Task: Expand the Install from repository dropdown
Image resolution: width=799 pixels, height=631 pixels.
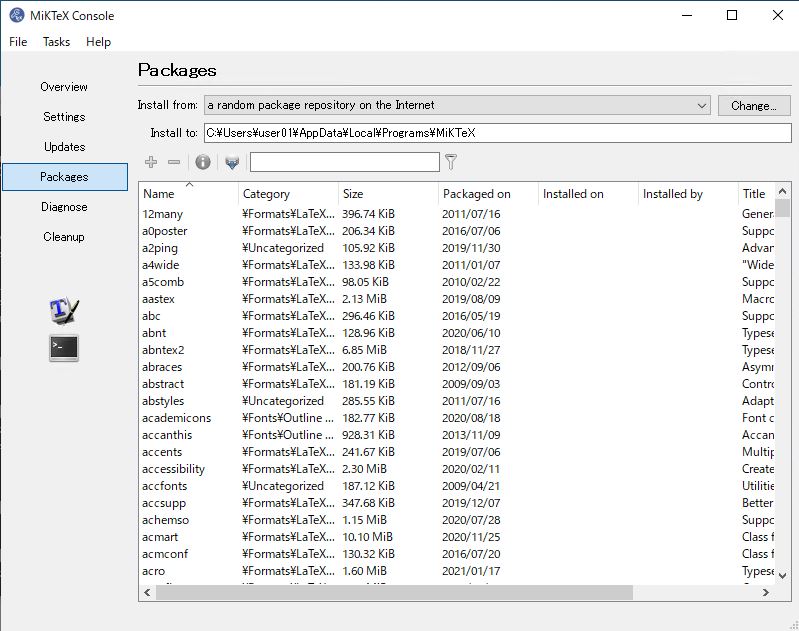Action: pos(457,105)
